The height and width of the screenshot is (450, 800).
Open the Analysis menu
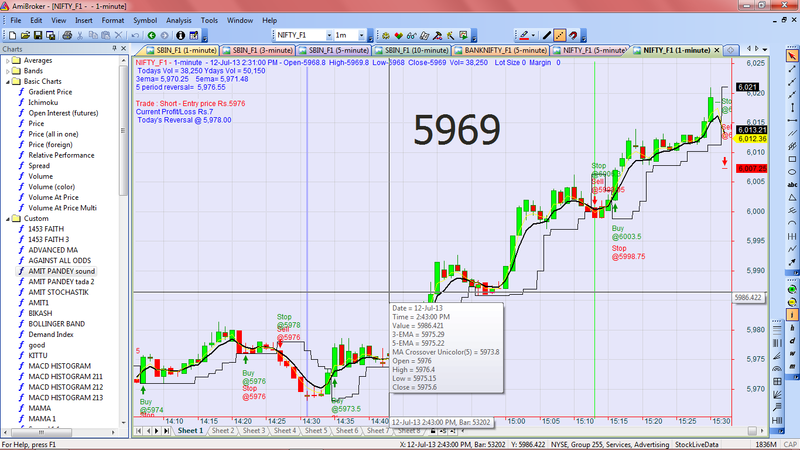click(179, 20)
